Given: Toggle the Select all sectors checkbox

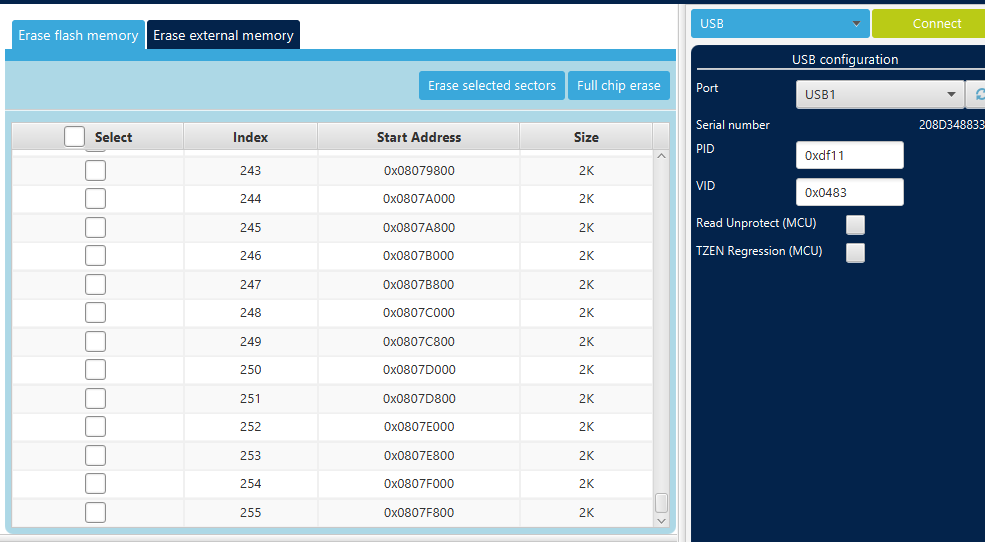Looking at the screenshot, I should click(74, 136).
